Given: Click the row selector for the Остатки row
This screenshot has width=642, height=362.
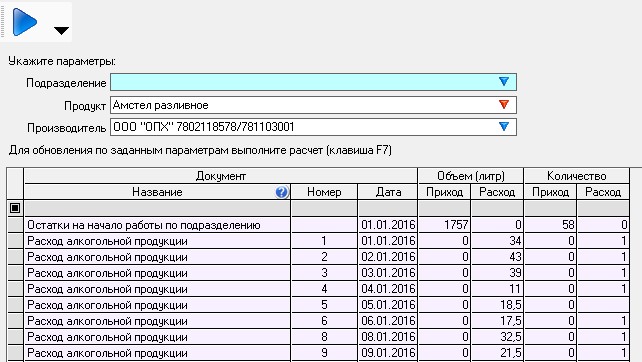Looking at the screenshot, I should pyautogui.click(x=16, y=225).
